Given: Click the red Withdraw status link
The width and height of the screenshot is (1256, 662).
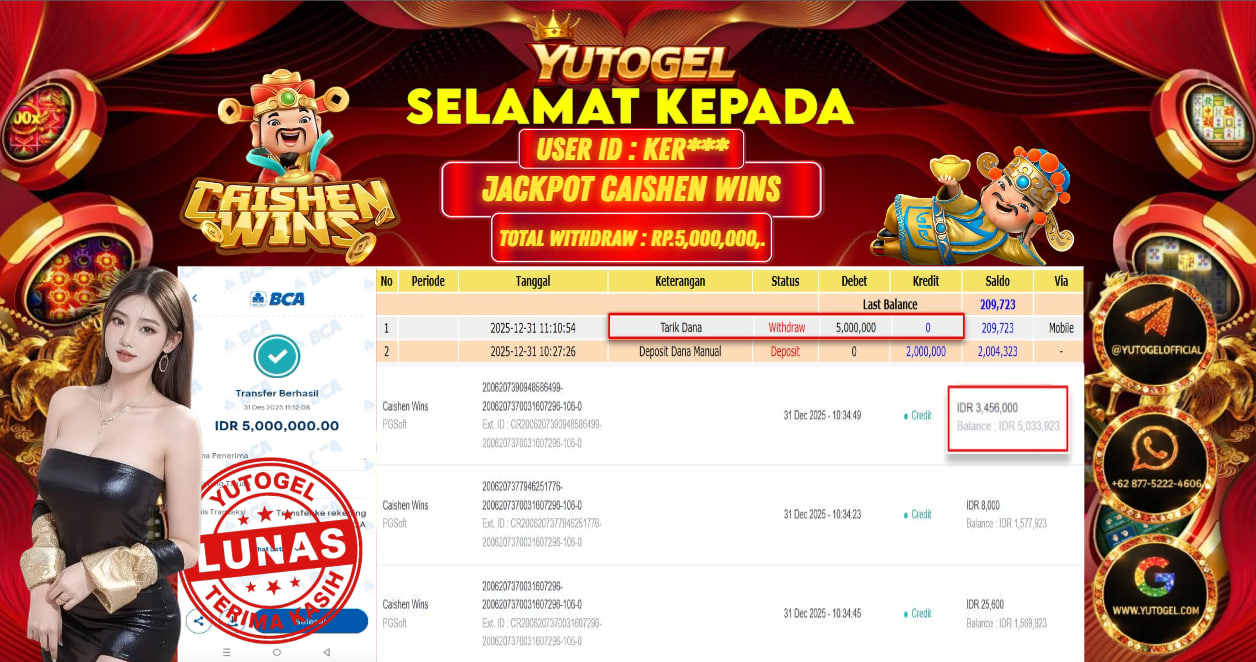Looking at the screenshot, I should pyautogui.click(x=786, y=327).
